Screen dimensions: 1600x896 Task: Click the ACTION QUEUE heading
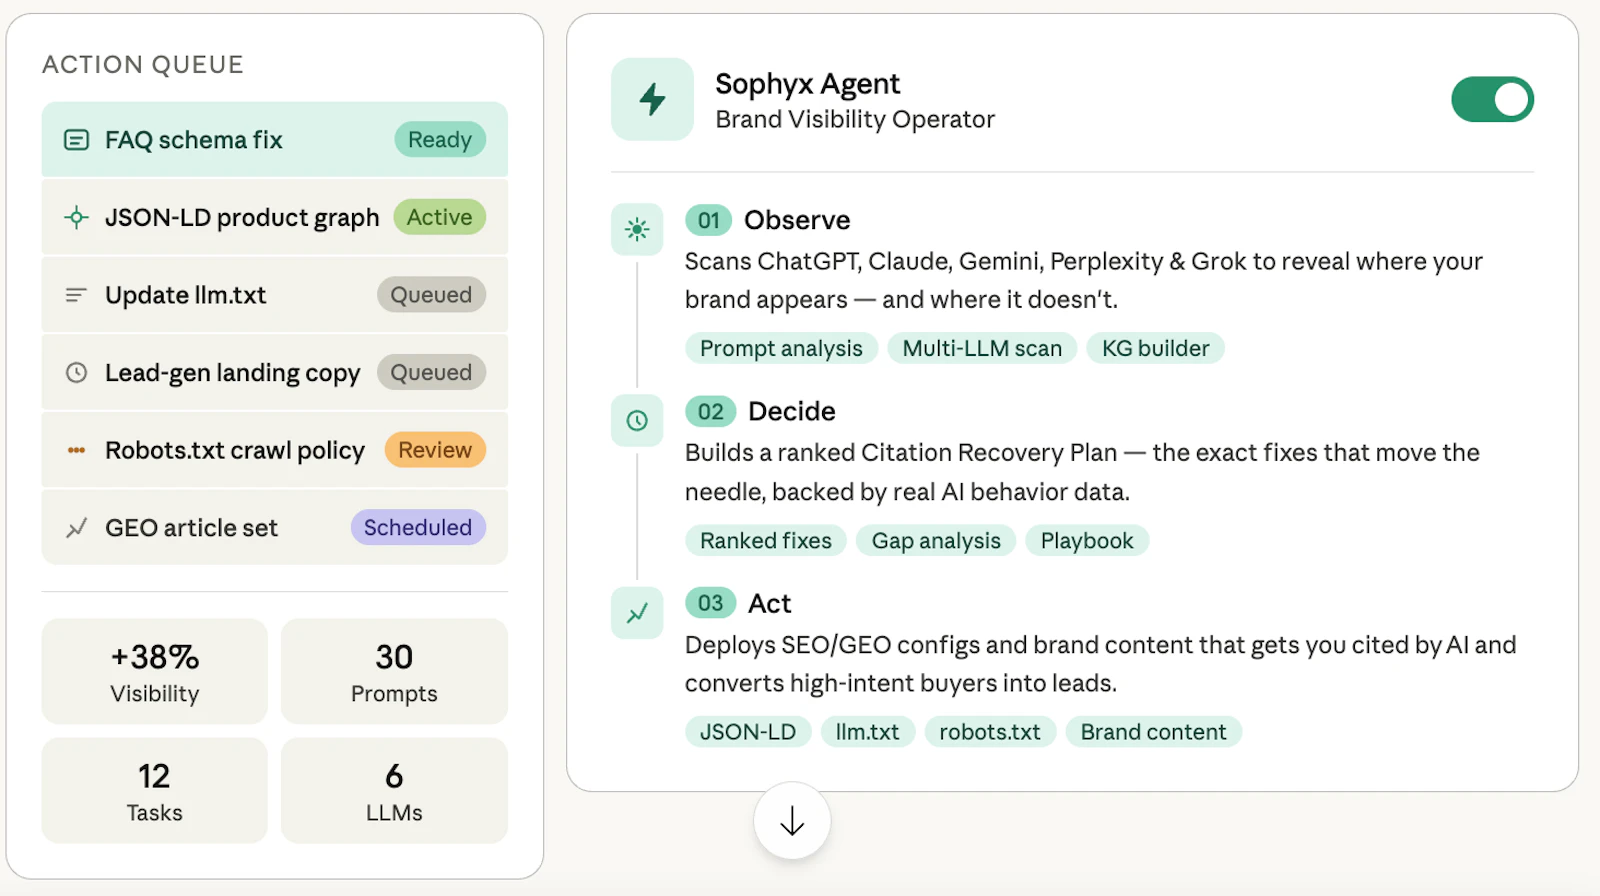pyautogui.click(x=143, y=65)
